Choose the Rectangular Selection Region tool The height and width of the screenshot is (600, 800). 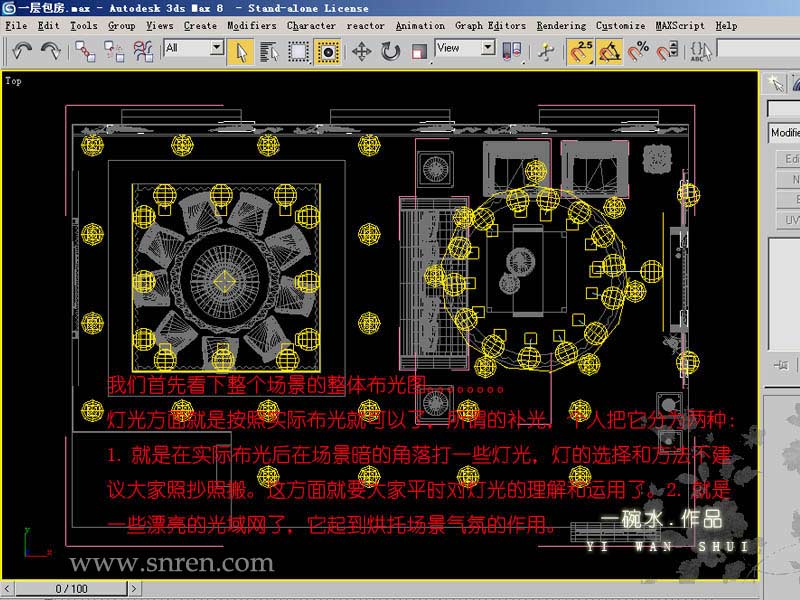coord(298,52)
